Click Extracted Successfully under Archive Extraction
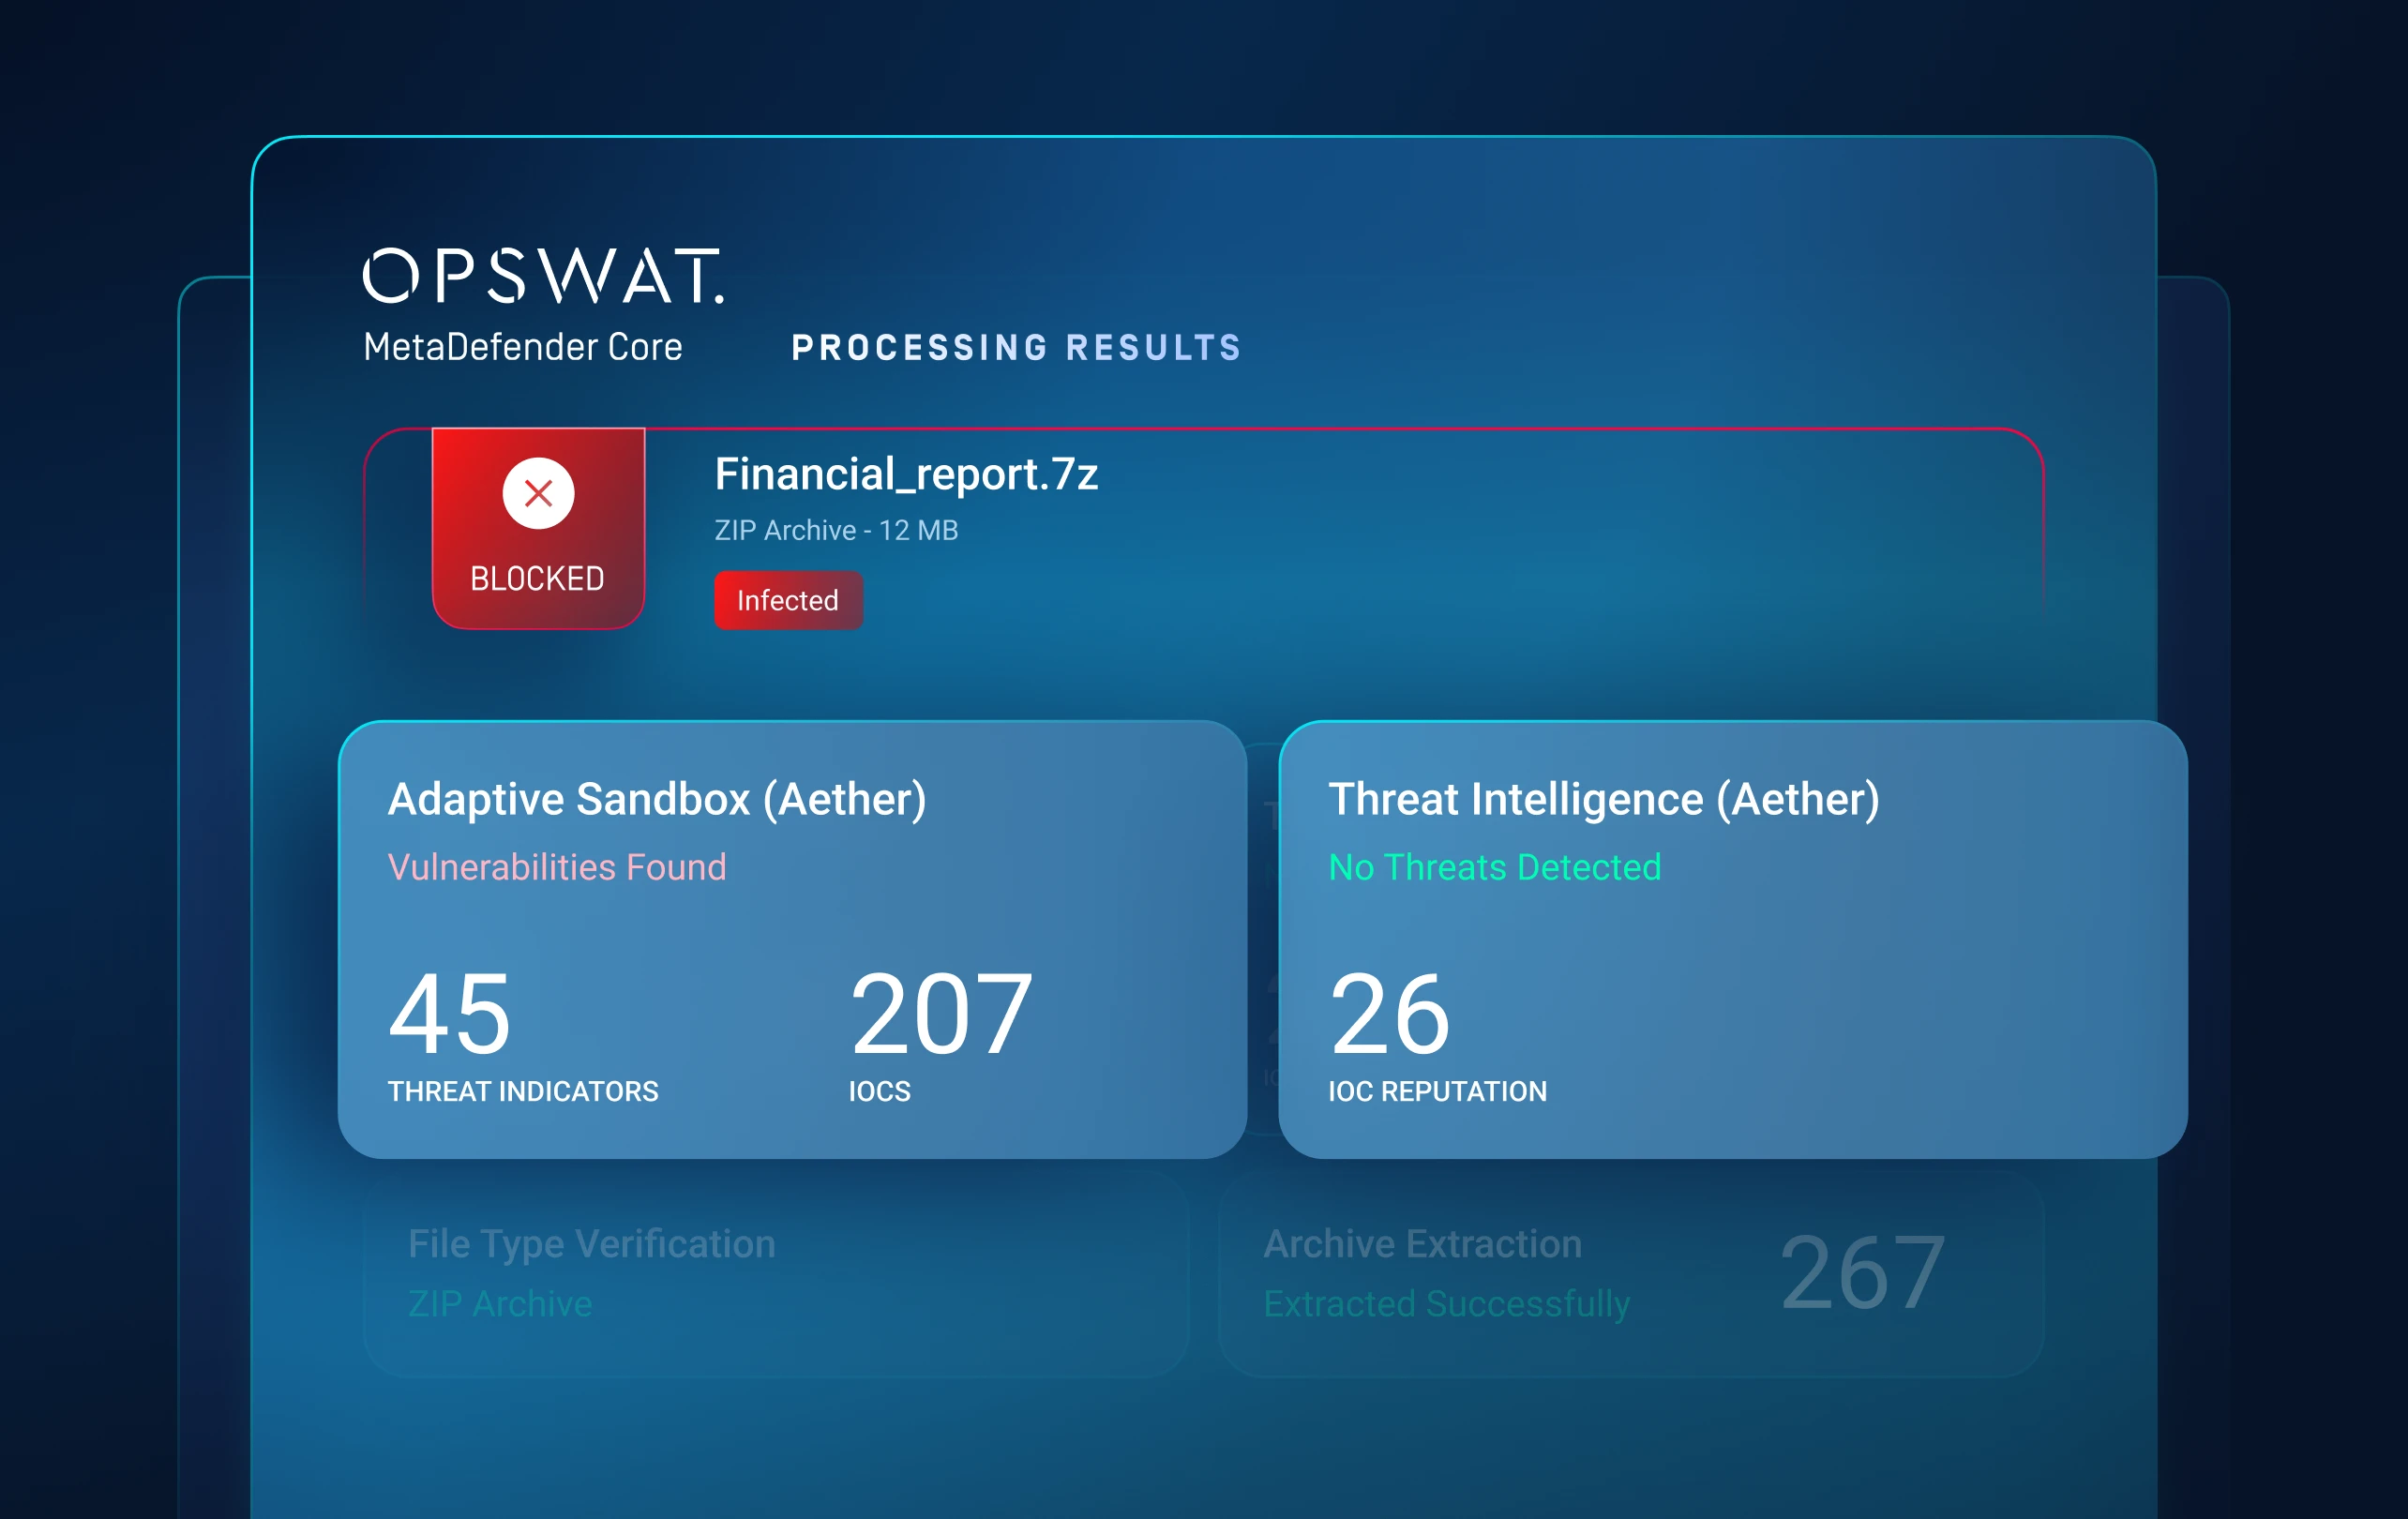Viewport: 2408px width, 1519px height. tap(1446, 1304)
